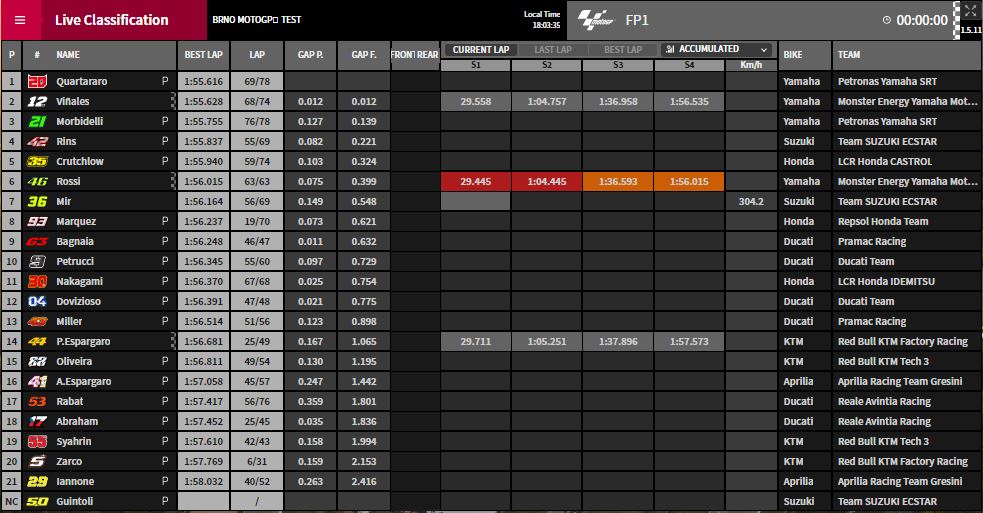Click Abraham's number 17 badge
Viewport: 983px width, 513px height.
(x=37, y=422)
